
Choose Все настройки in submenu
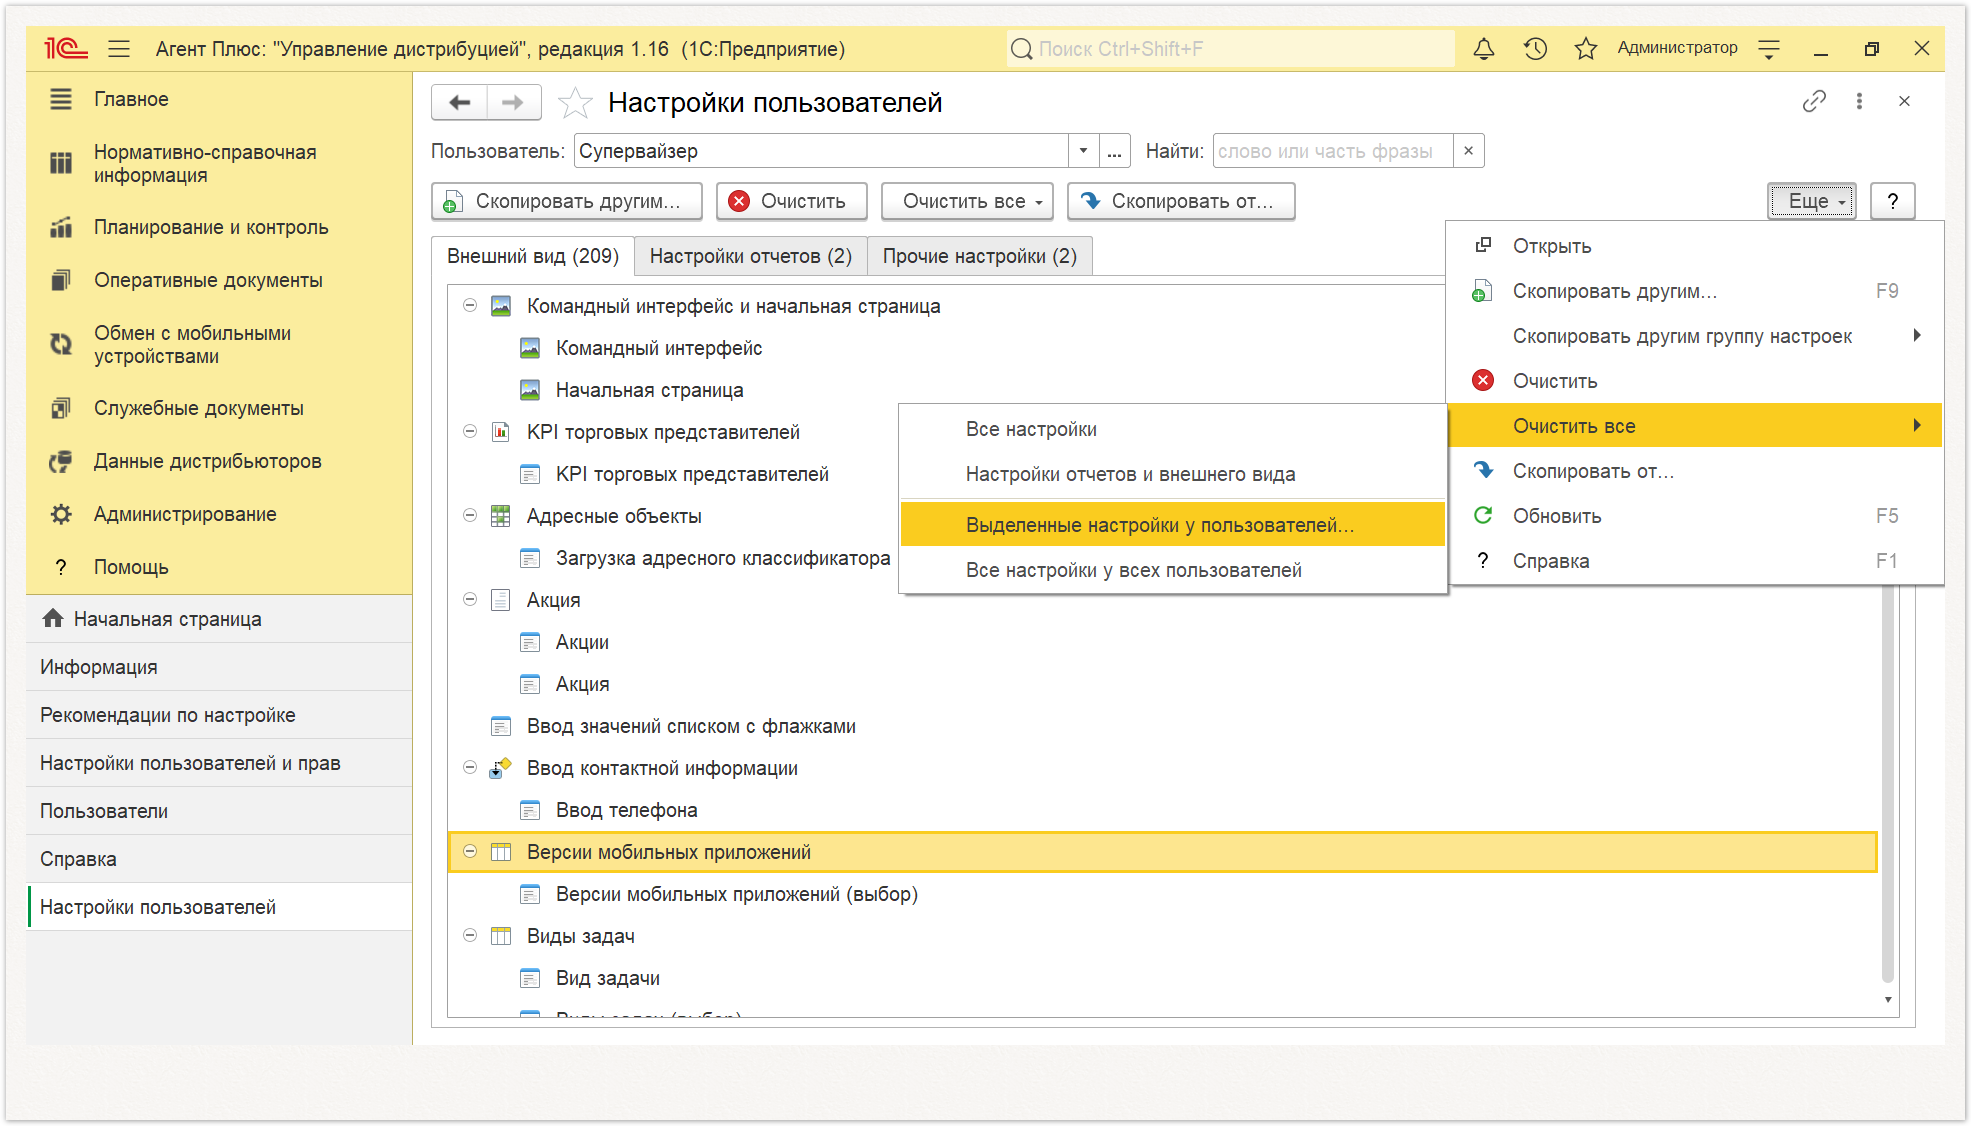coord(1172,429)
